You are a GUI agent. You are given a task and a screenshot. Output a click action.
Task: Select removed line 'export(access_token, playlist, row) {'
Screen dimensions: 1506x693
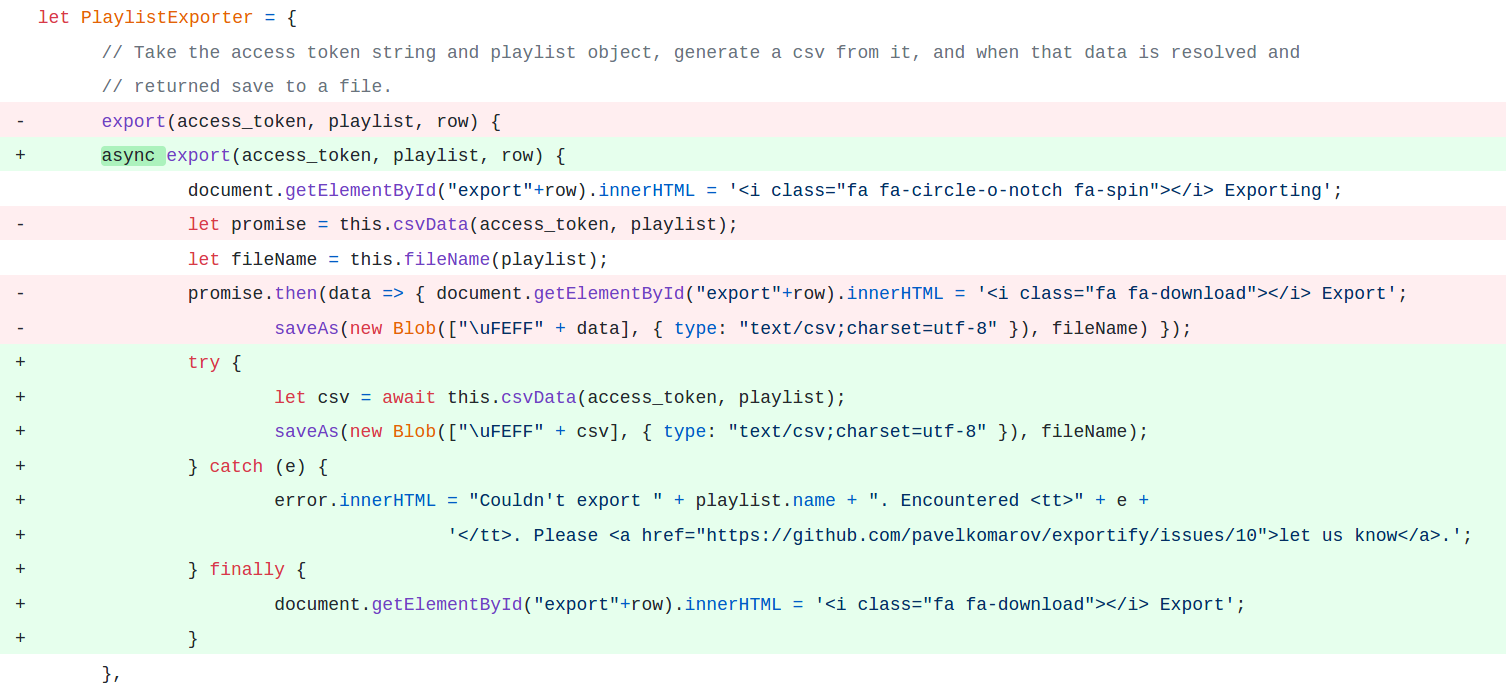pyautogui.click(x=753, y=121)
